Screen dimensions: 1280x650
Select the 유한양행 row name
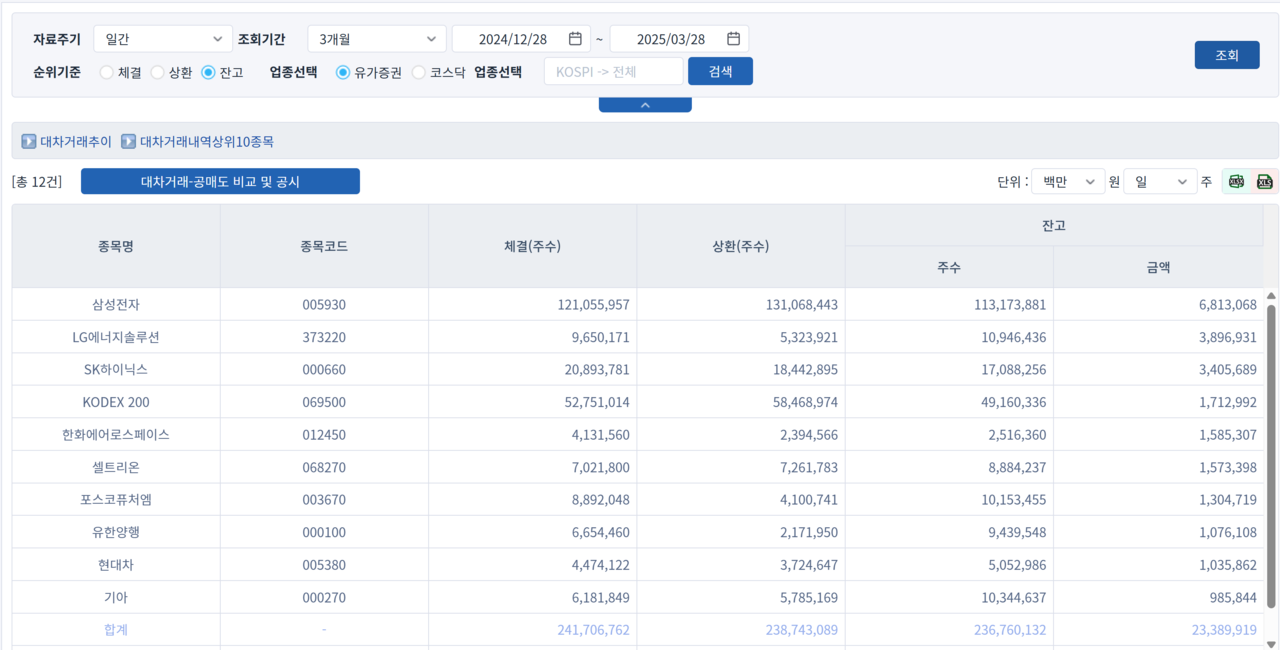click(x=116, y=532)
